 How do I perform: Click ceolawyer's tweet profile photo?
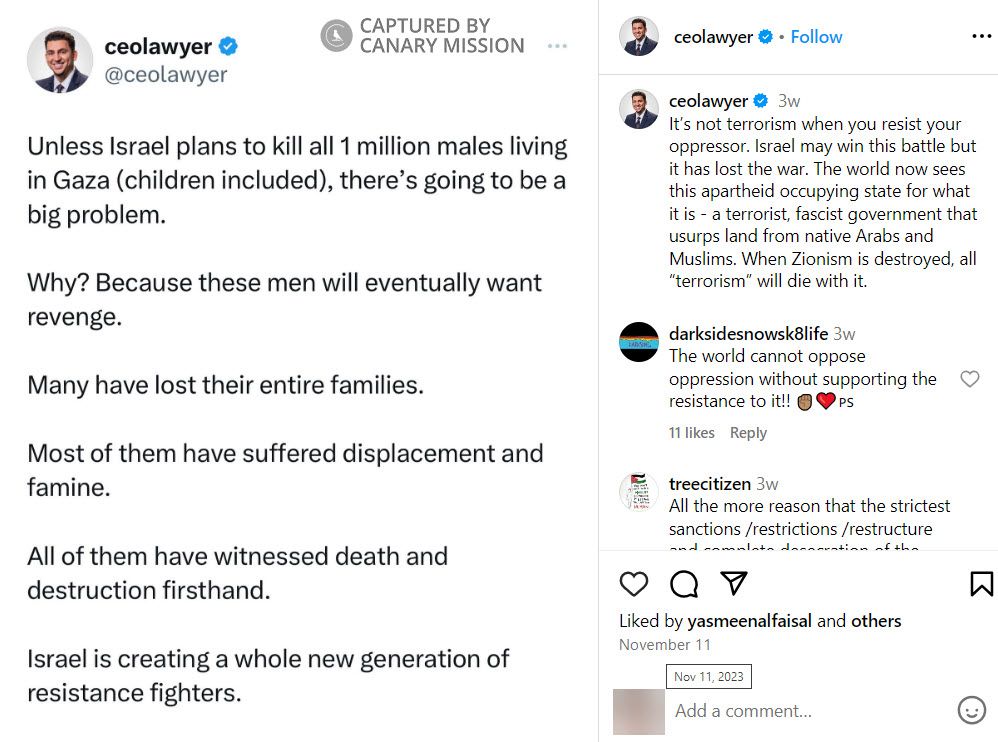pos(60,60)
